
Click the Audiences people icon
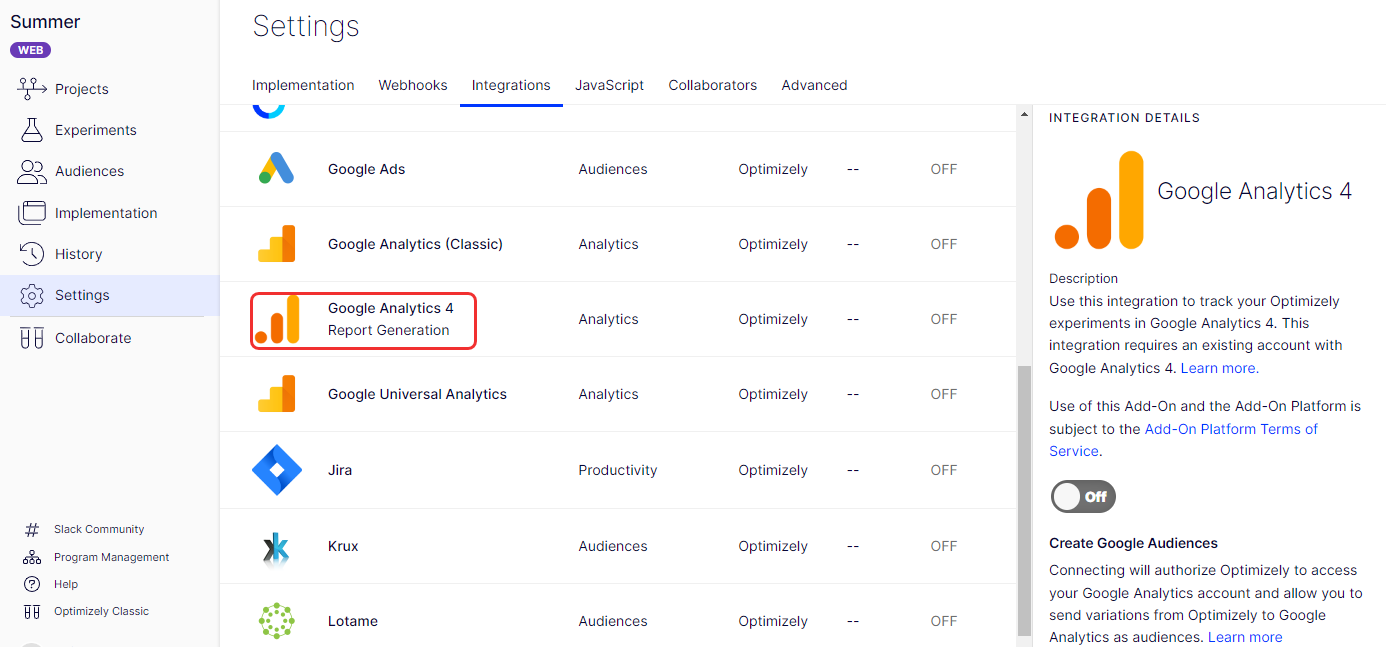click(x=32, y=171)
